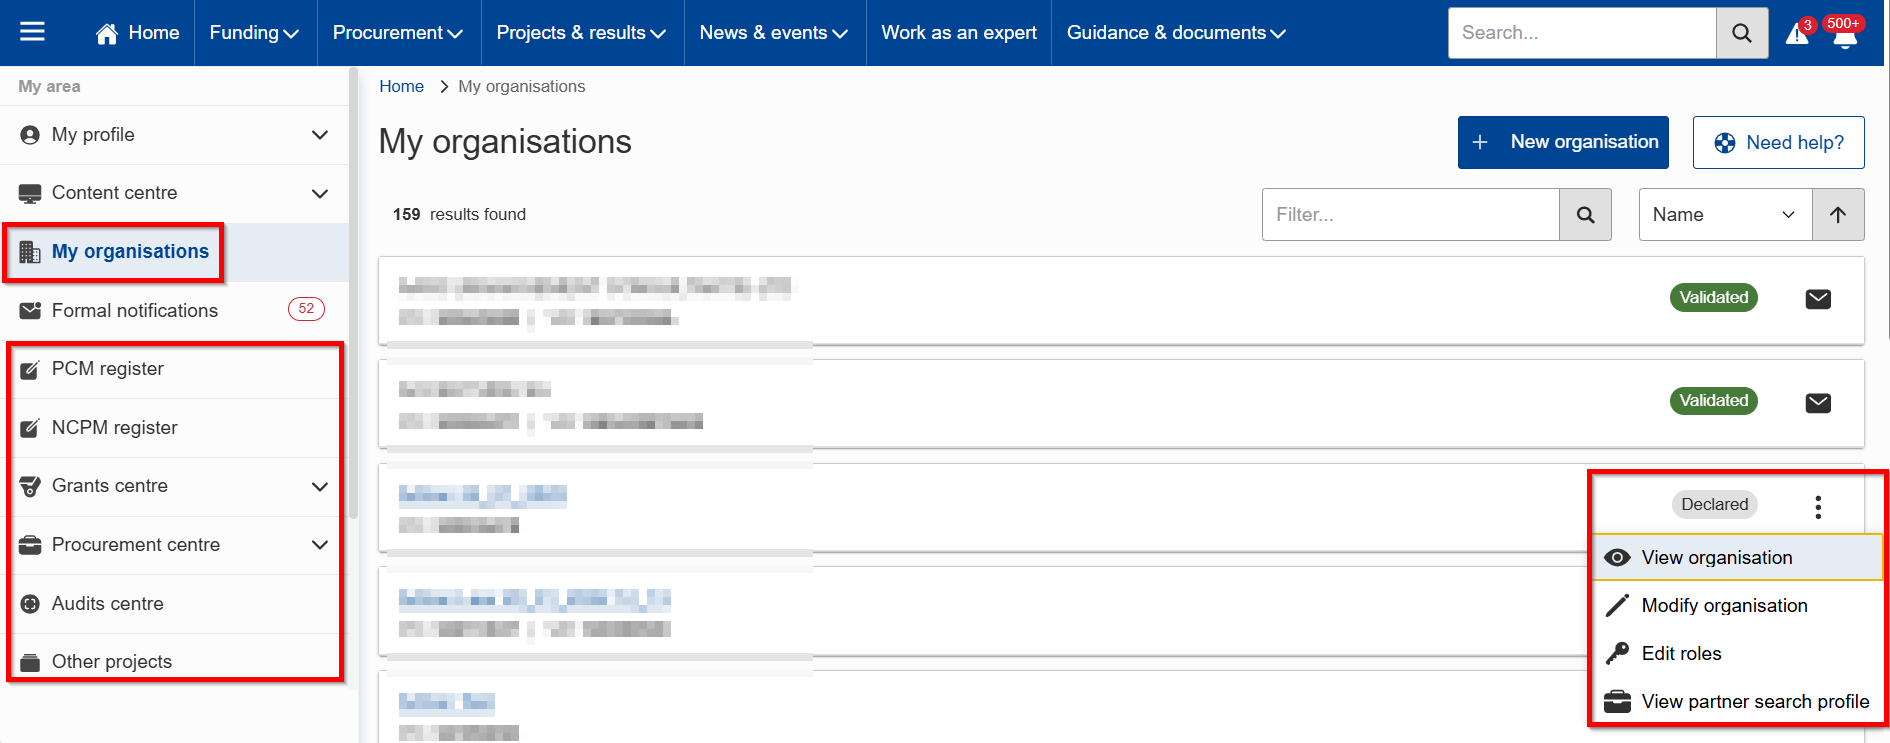1890x743 pixels.
Task: Click the filter search magnifier button
Action: [x=1585, y=215]
